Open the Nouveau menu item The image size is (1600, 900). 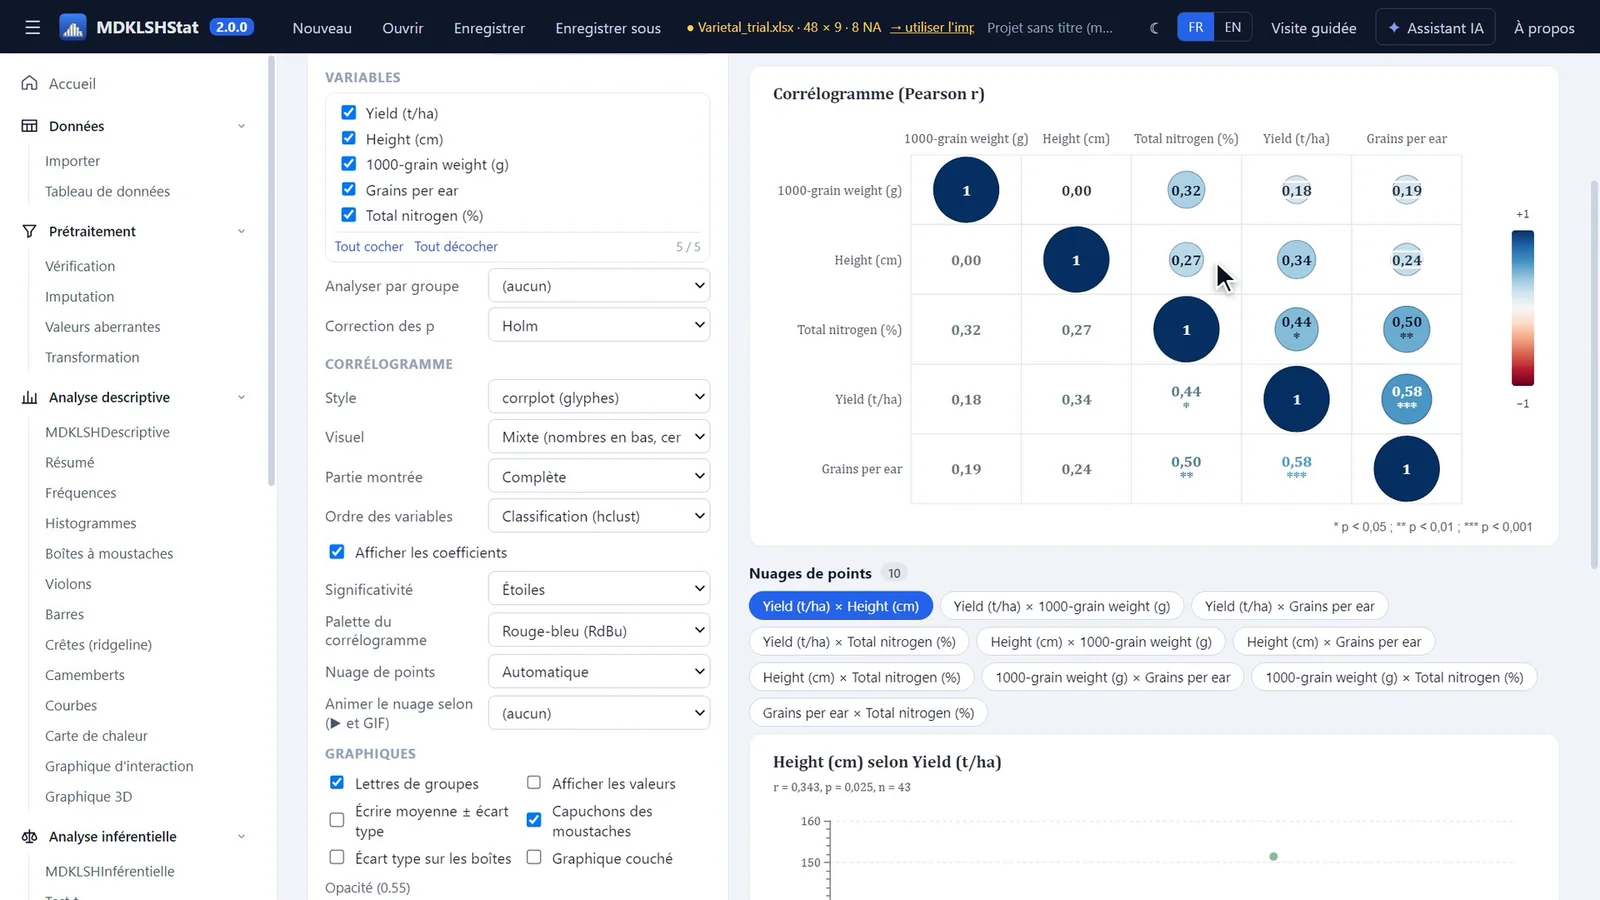(x=322, y=28)
